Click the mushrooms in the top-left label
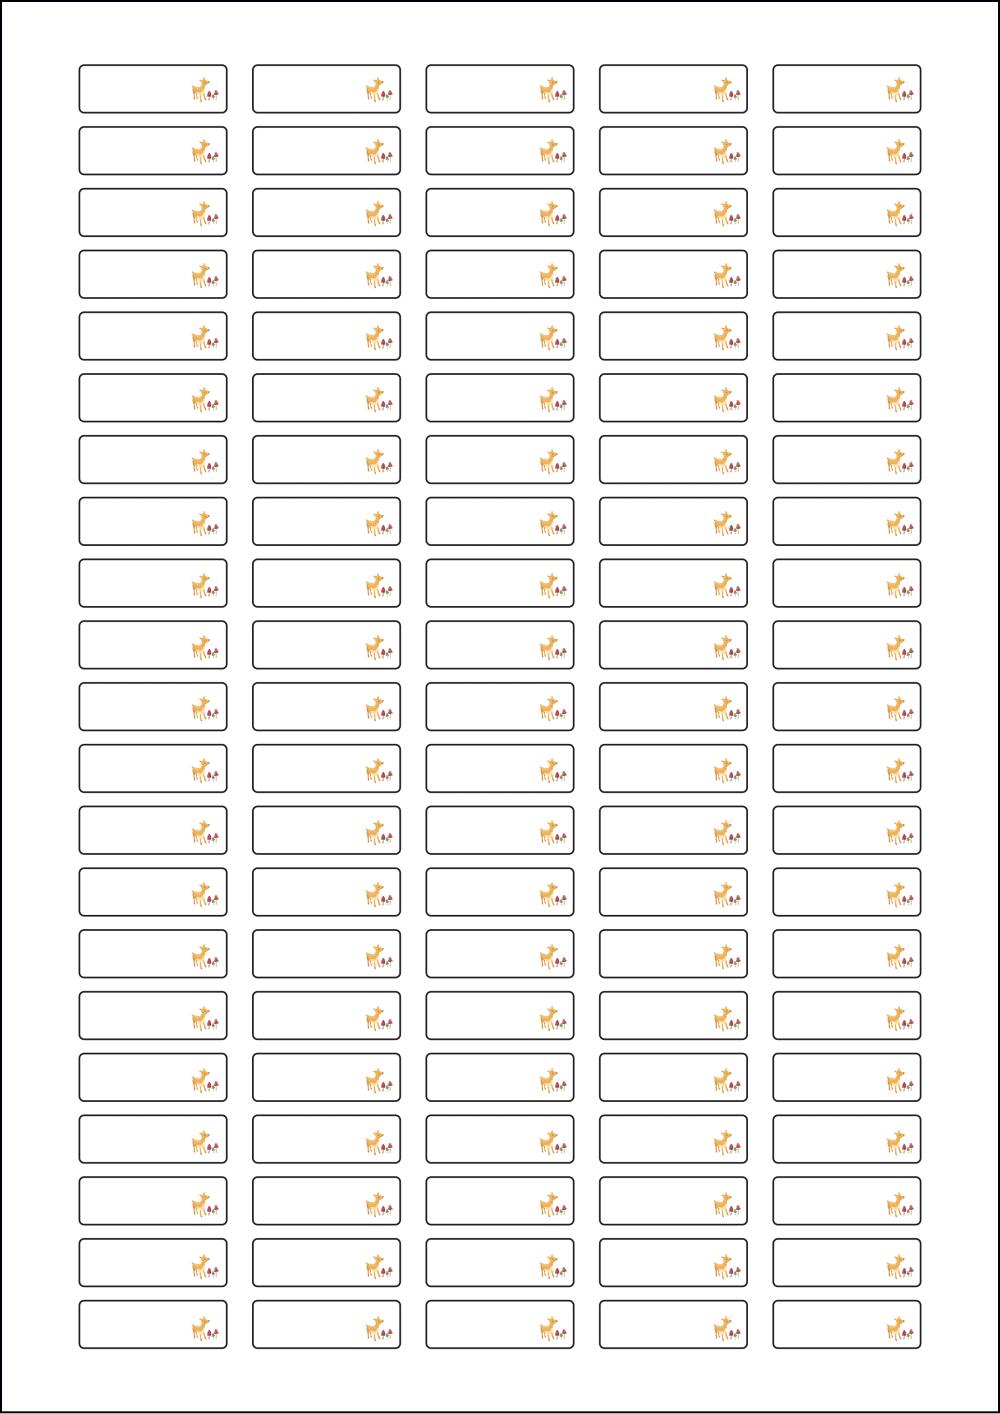The width and height of the screenshot is (1000, 1414). click(x=214, y=95)
